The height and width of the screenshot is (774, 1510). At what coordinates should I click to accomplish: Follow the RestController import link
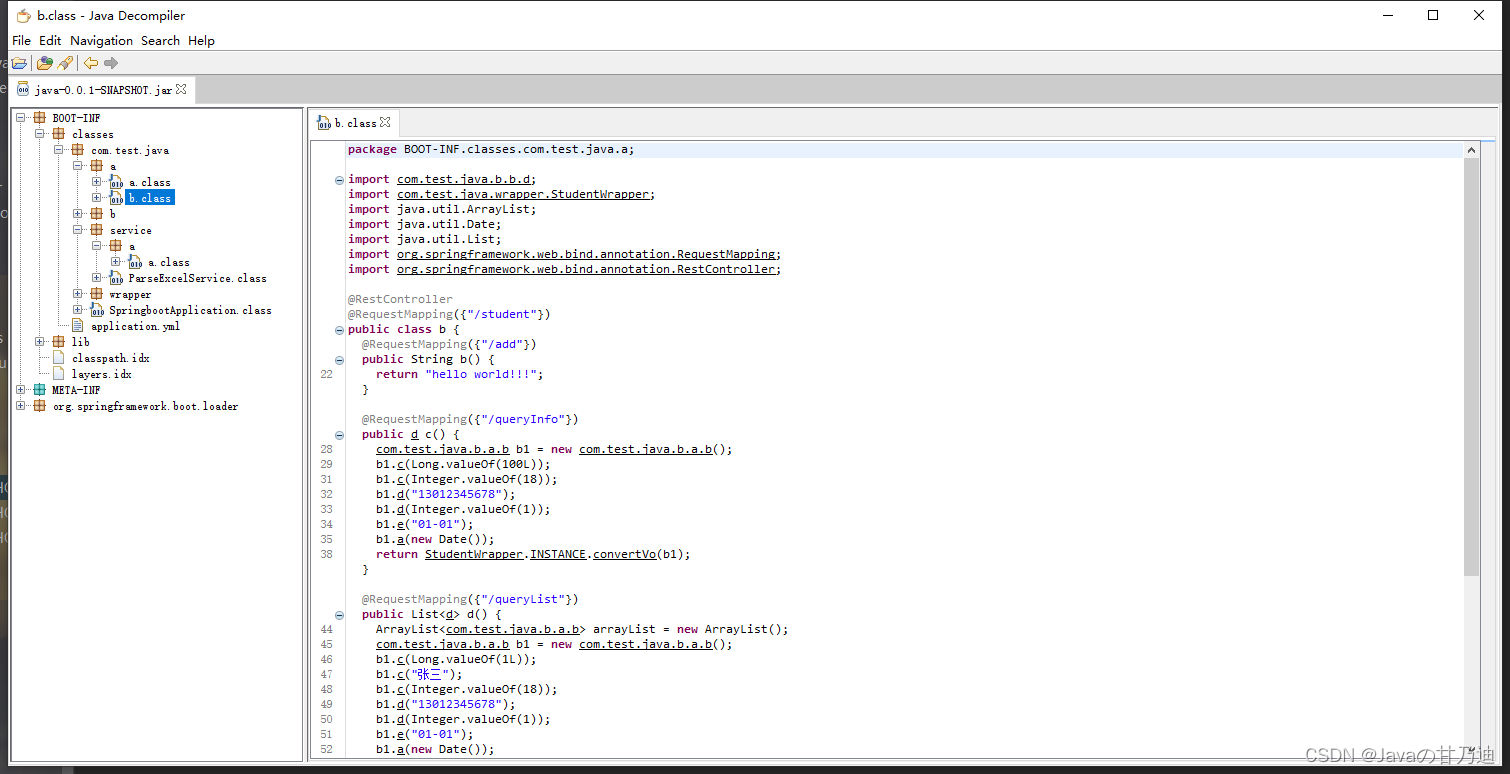(586, 269)
